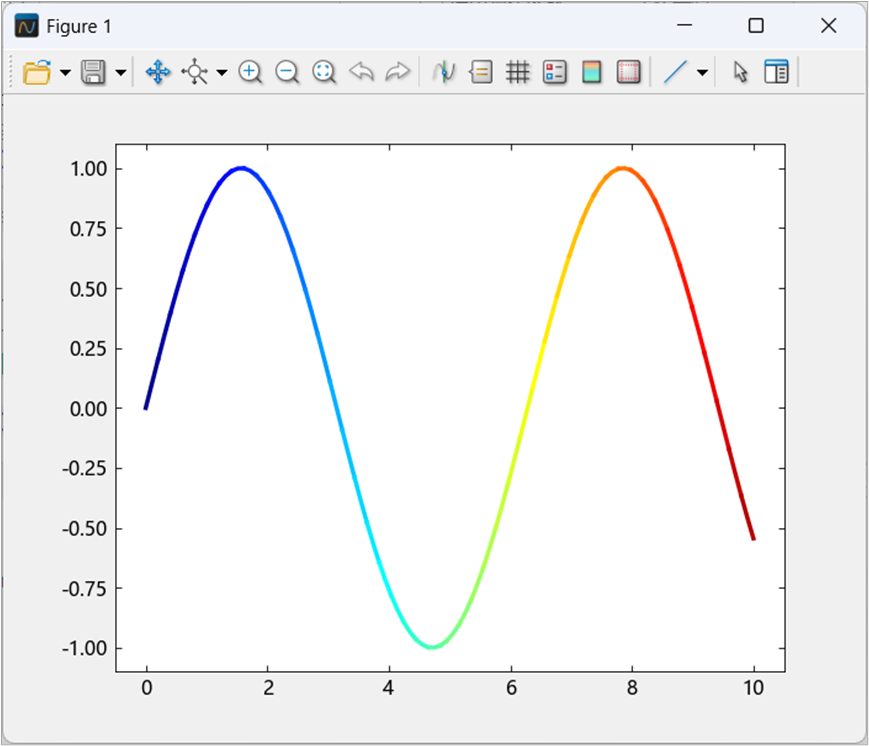
Task: Click the zoom in magnifier icon
Action: (251, 72)
